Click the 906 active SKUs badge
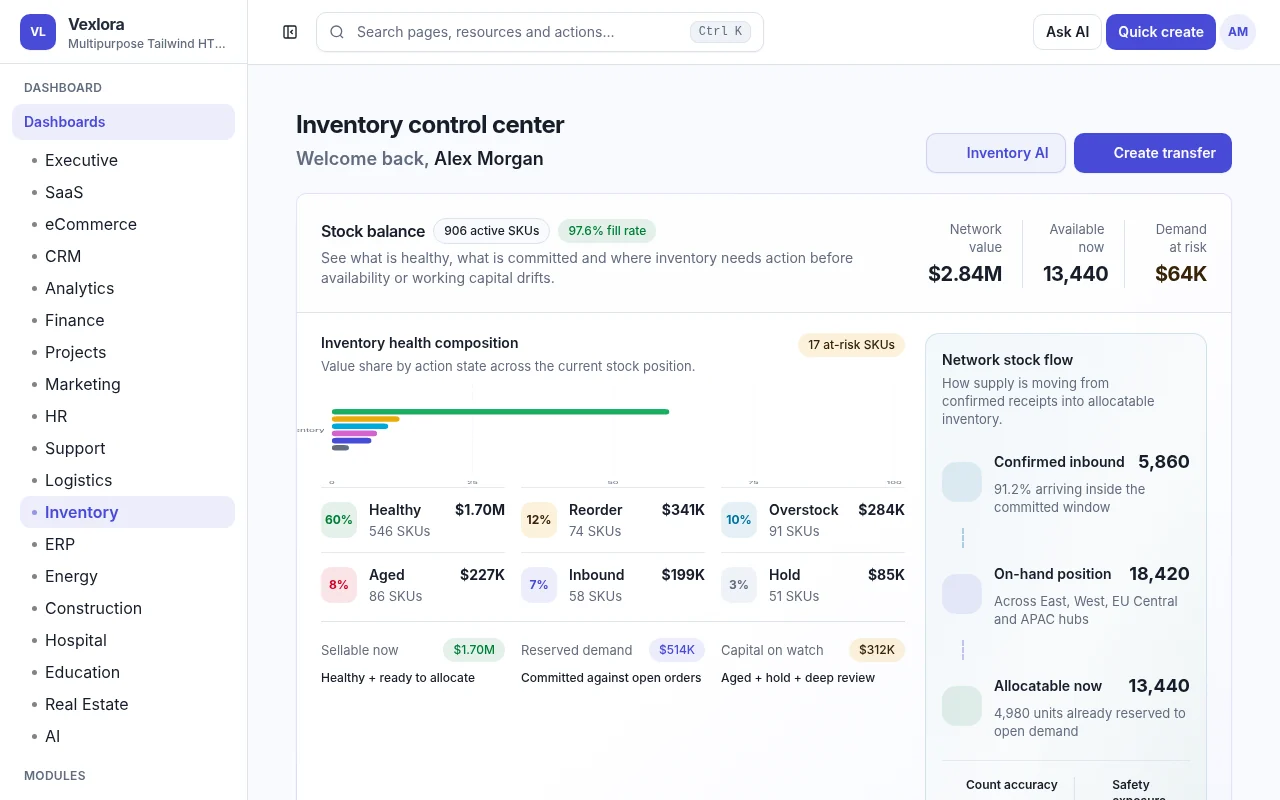The width and height of the screenshot is (1280, 800). pyautogui.click(x=491, y=231)
